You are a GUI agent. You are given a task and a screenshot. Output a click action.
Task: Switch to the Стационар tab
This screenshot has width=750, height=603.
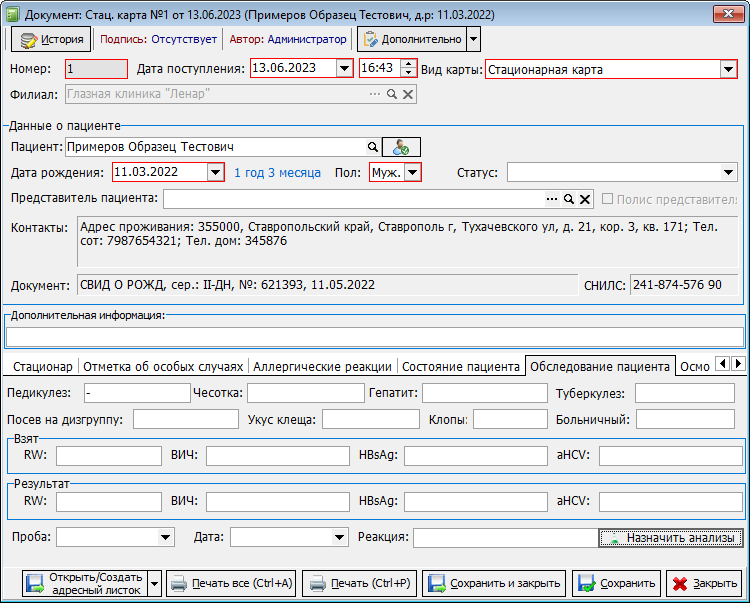tap(43, 367)
